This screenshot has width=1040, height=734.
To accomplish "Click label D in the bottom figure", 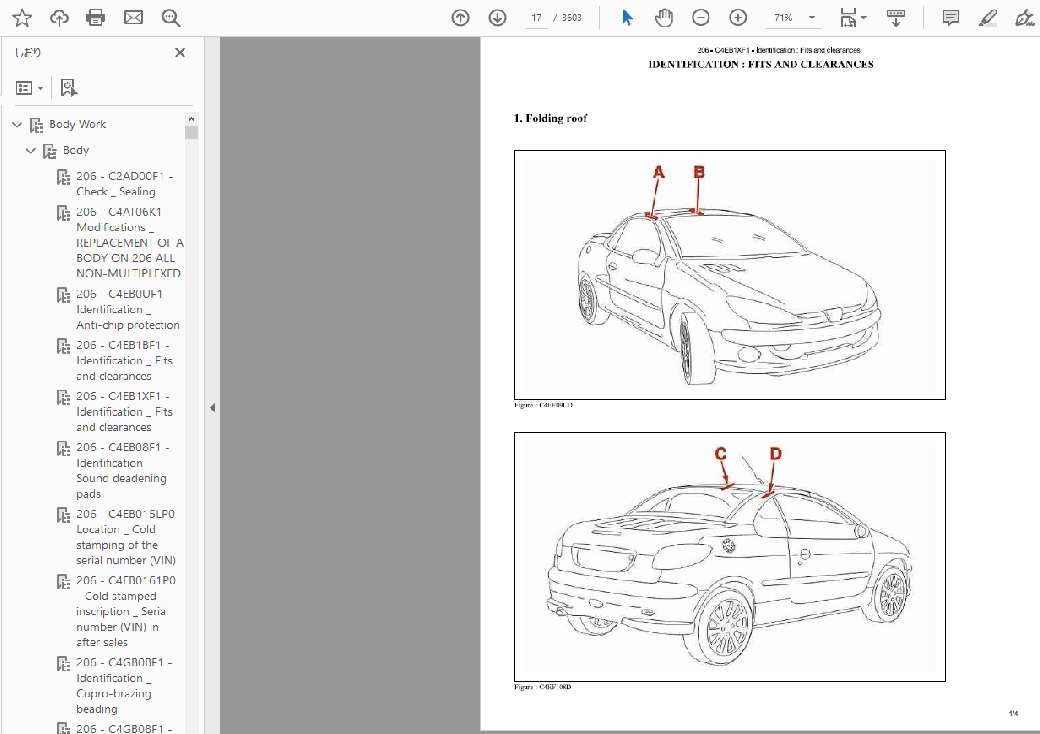I will [x=775, y=454].
